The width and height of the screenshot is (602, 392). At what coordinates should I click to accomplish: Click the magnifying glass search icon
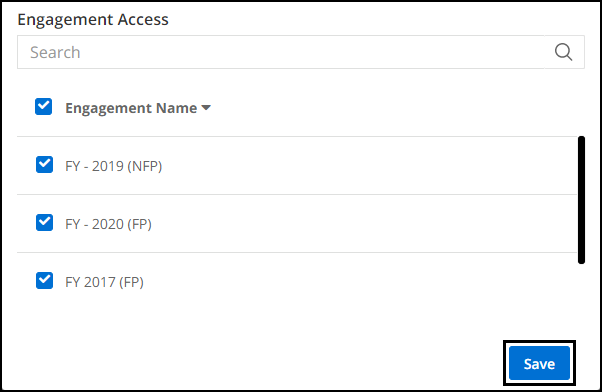pyautogui.click(x=563, y=52)
